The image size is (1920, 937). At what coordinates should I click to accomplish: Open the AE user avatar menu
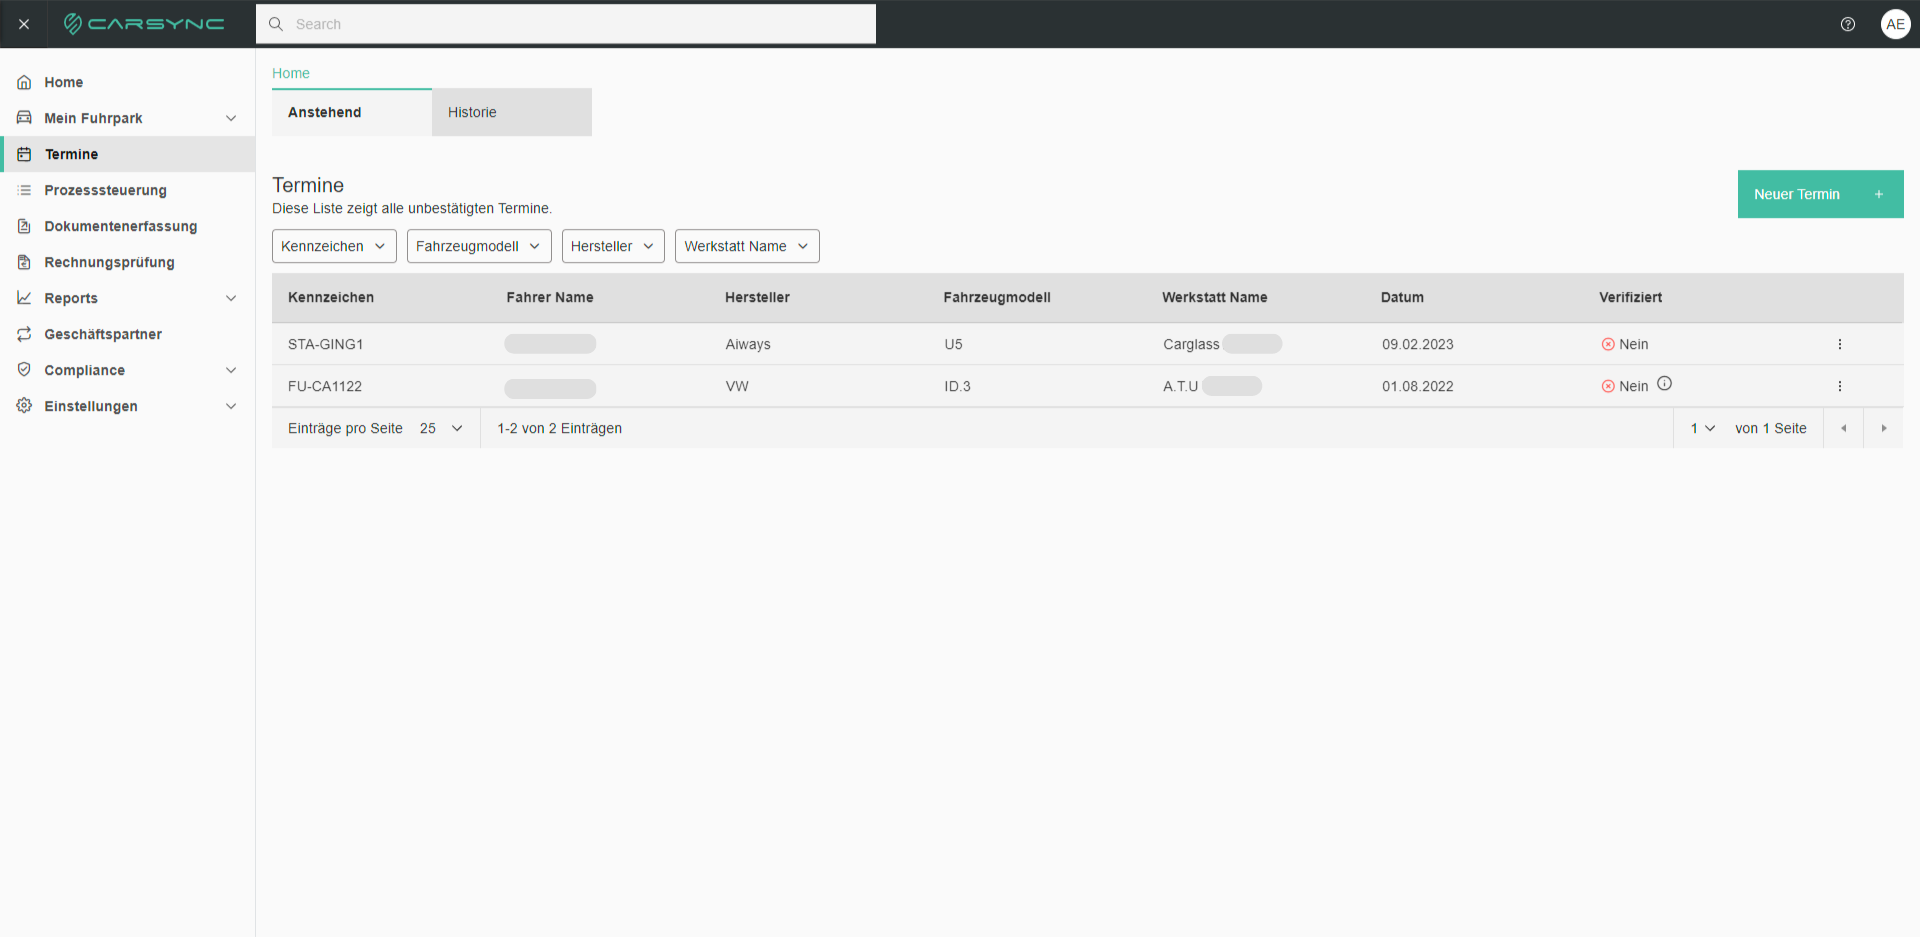[x=1895, y=24]
